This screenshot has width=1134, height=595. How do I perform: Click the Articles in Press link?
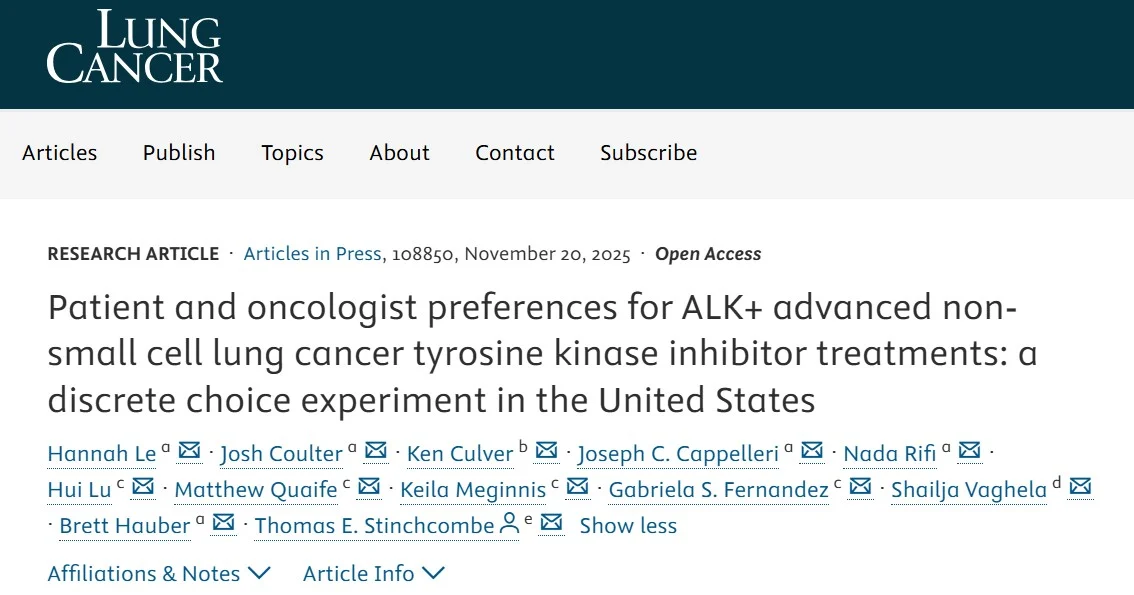click(311, 253)
